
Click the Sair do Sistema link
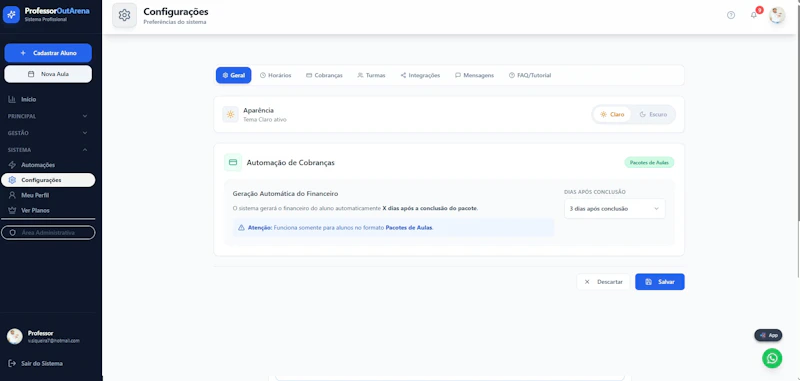(x=36, y=364)
